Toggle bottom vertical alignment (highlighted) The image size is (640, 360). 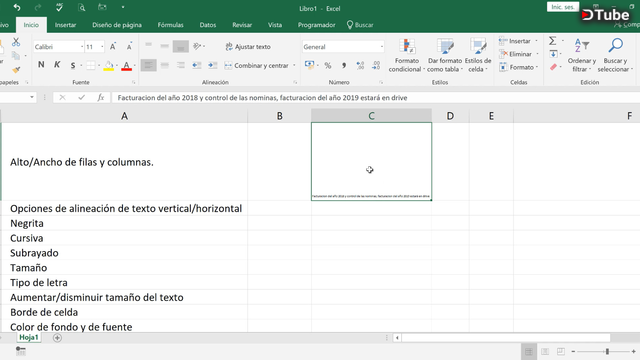coord(180,47)
